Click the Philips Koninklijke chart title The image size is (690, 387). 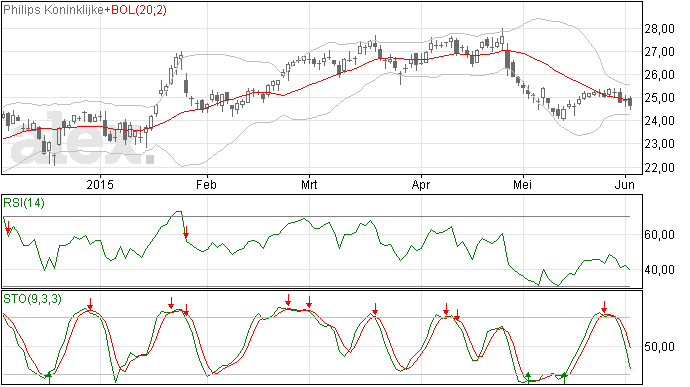coord(54,10)
